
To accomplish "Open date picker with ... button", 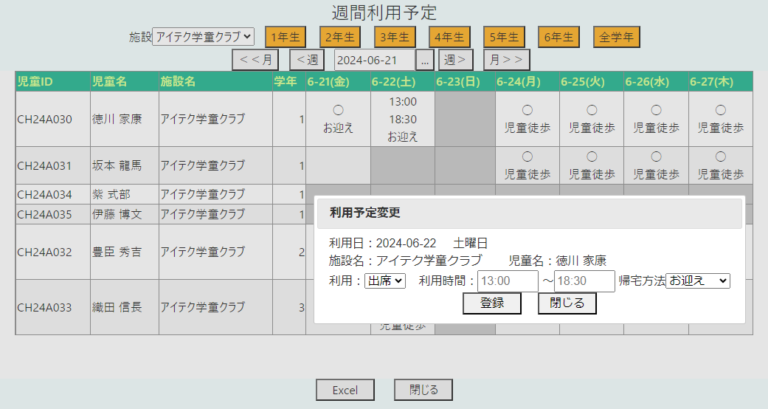I will [x=425, y=60].
